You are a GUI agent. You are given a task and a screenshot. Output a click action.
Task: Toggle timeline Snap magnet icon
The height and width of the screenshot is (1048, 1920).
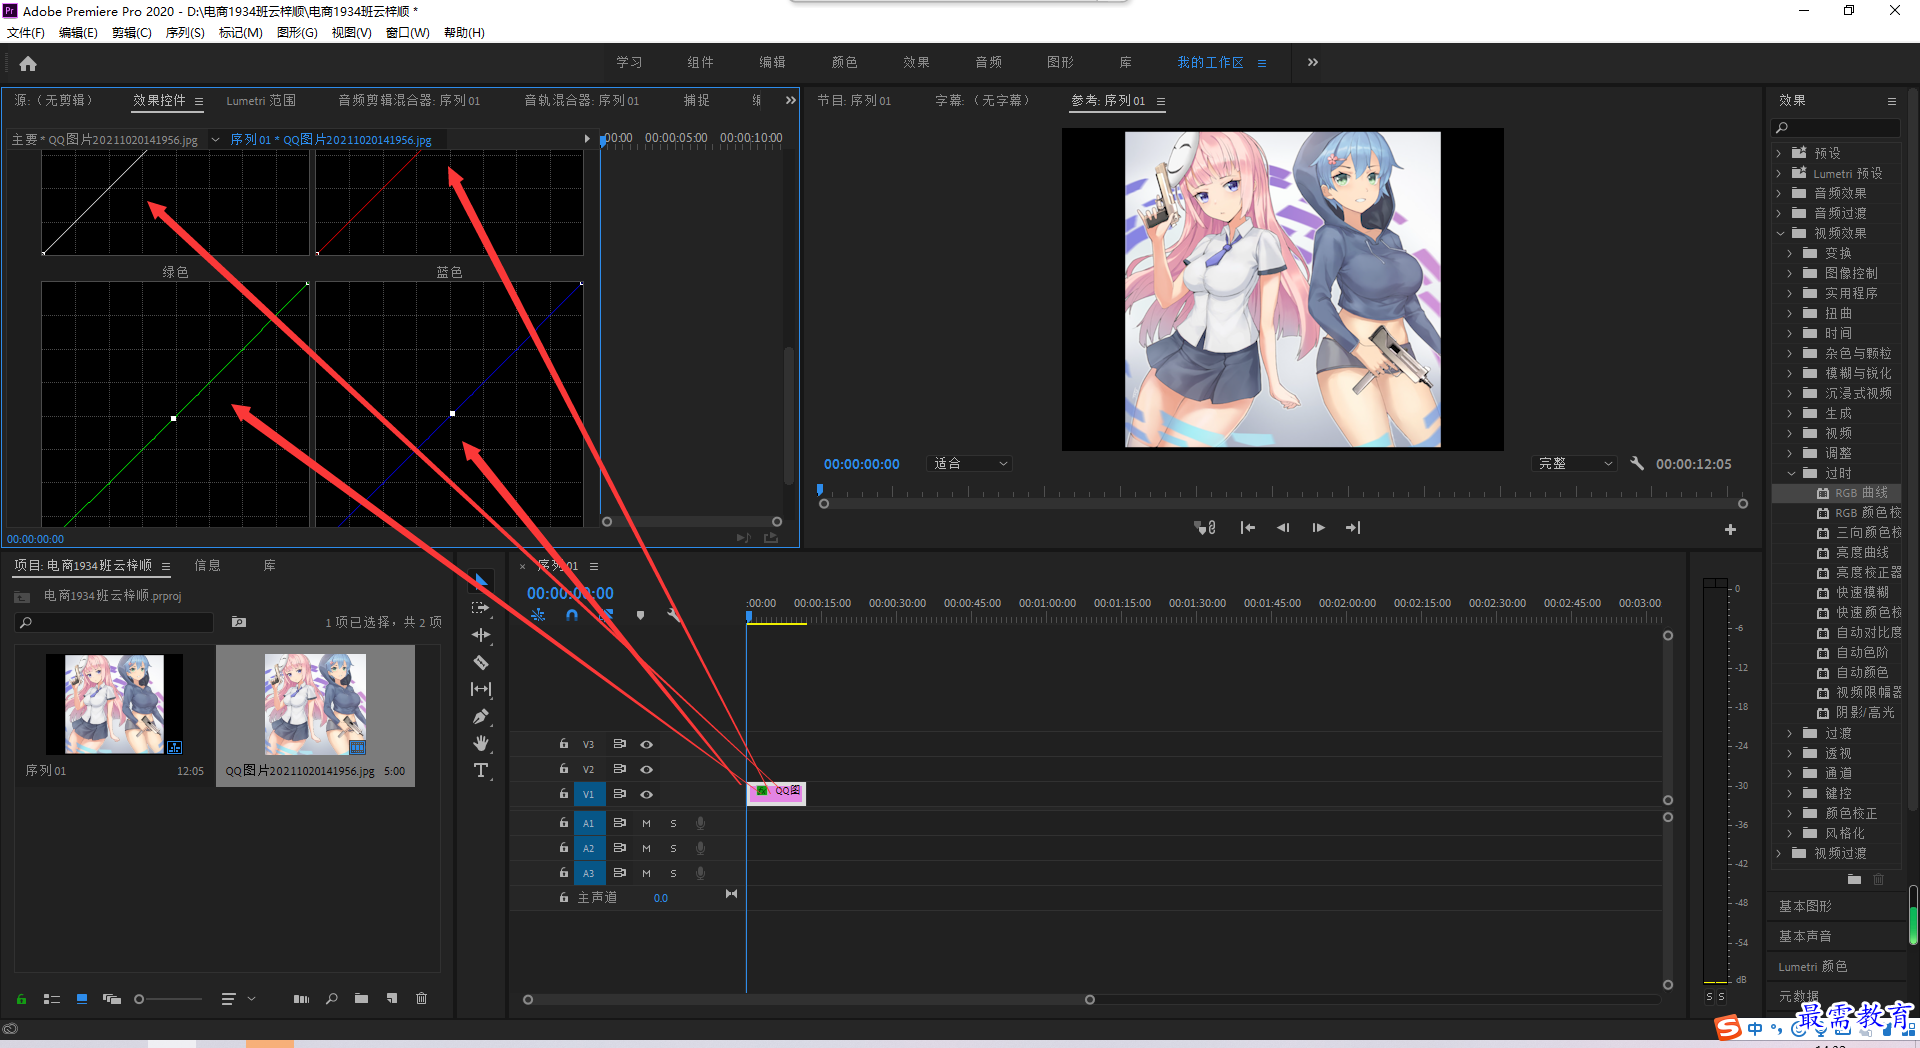[x=572, y=615]
